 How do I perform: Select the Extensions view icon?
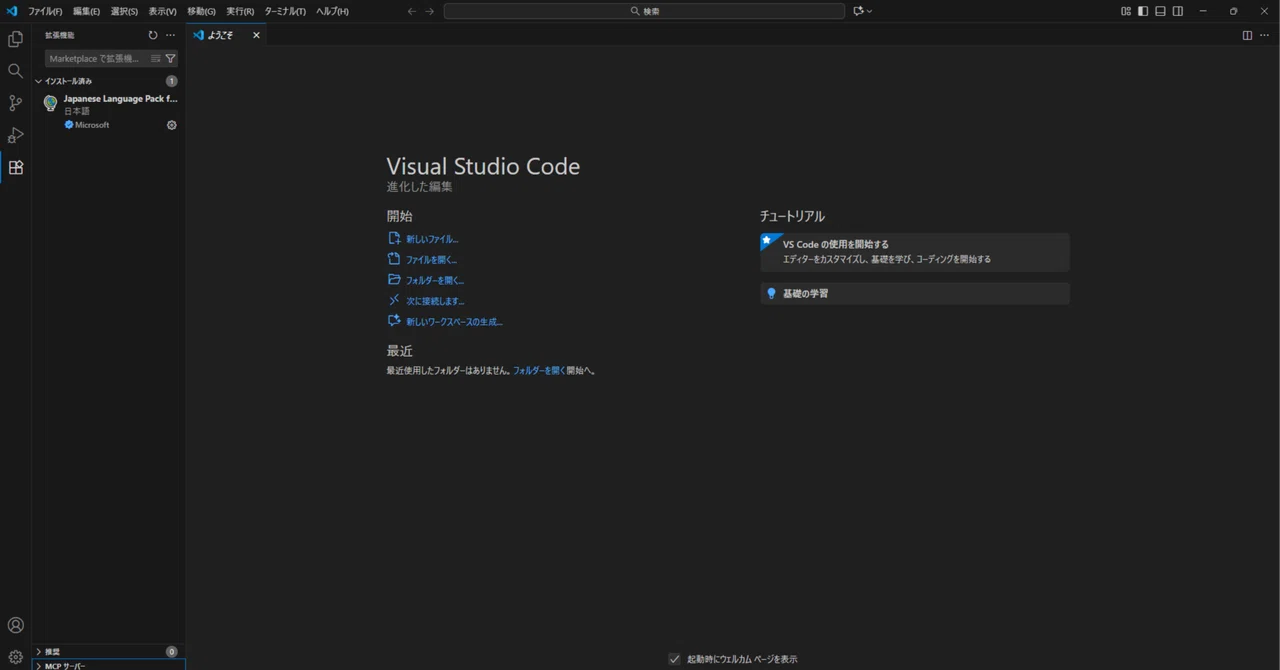[x=15, y=167]
